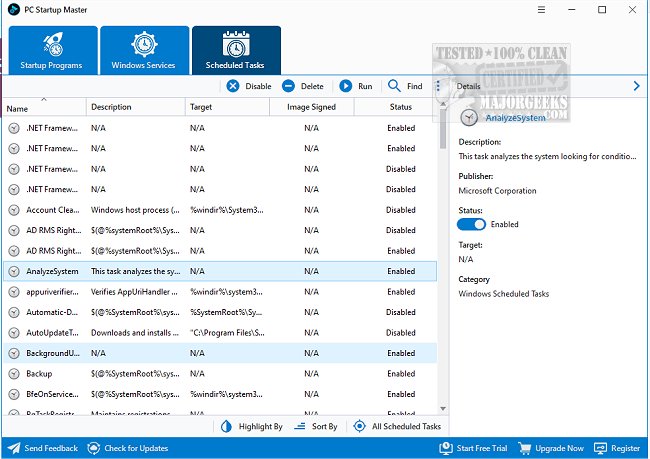The height and width of the screenshot is (459, 650).
Task: Select the Account Clea... task name
Action: 53,210
